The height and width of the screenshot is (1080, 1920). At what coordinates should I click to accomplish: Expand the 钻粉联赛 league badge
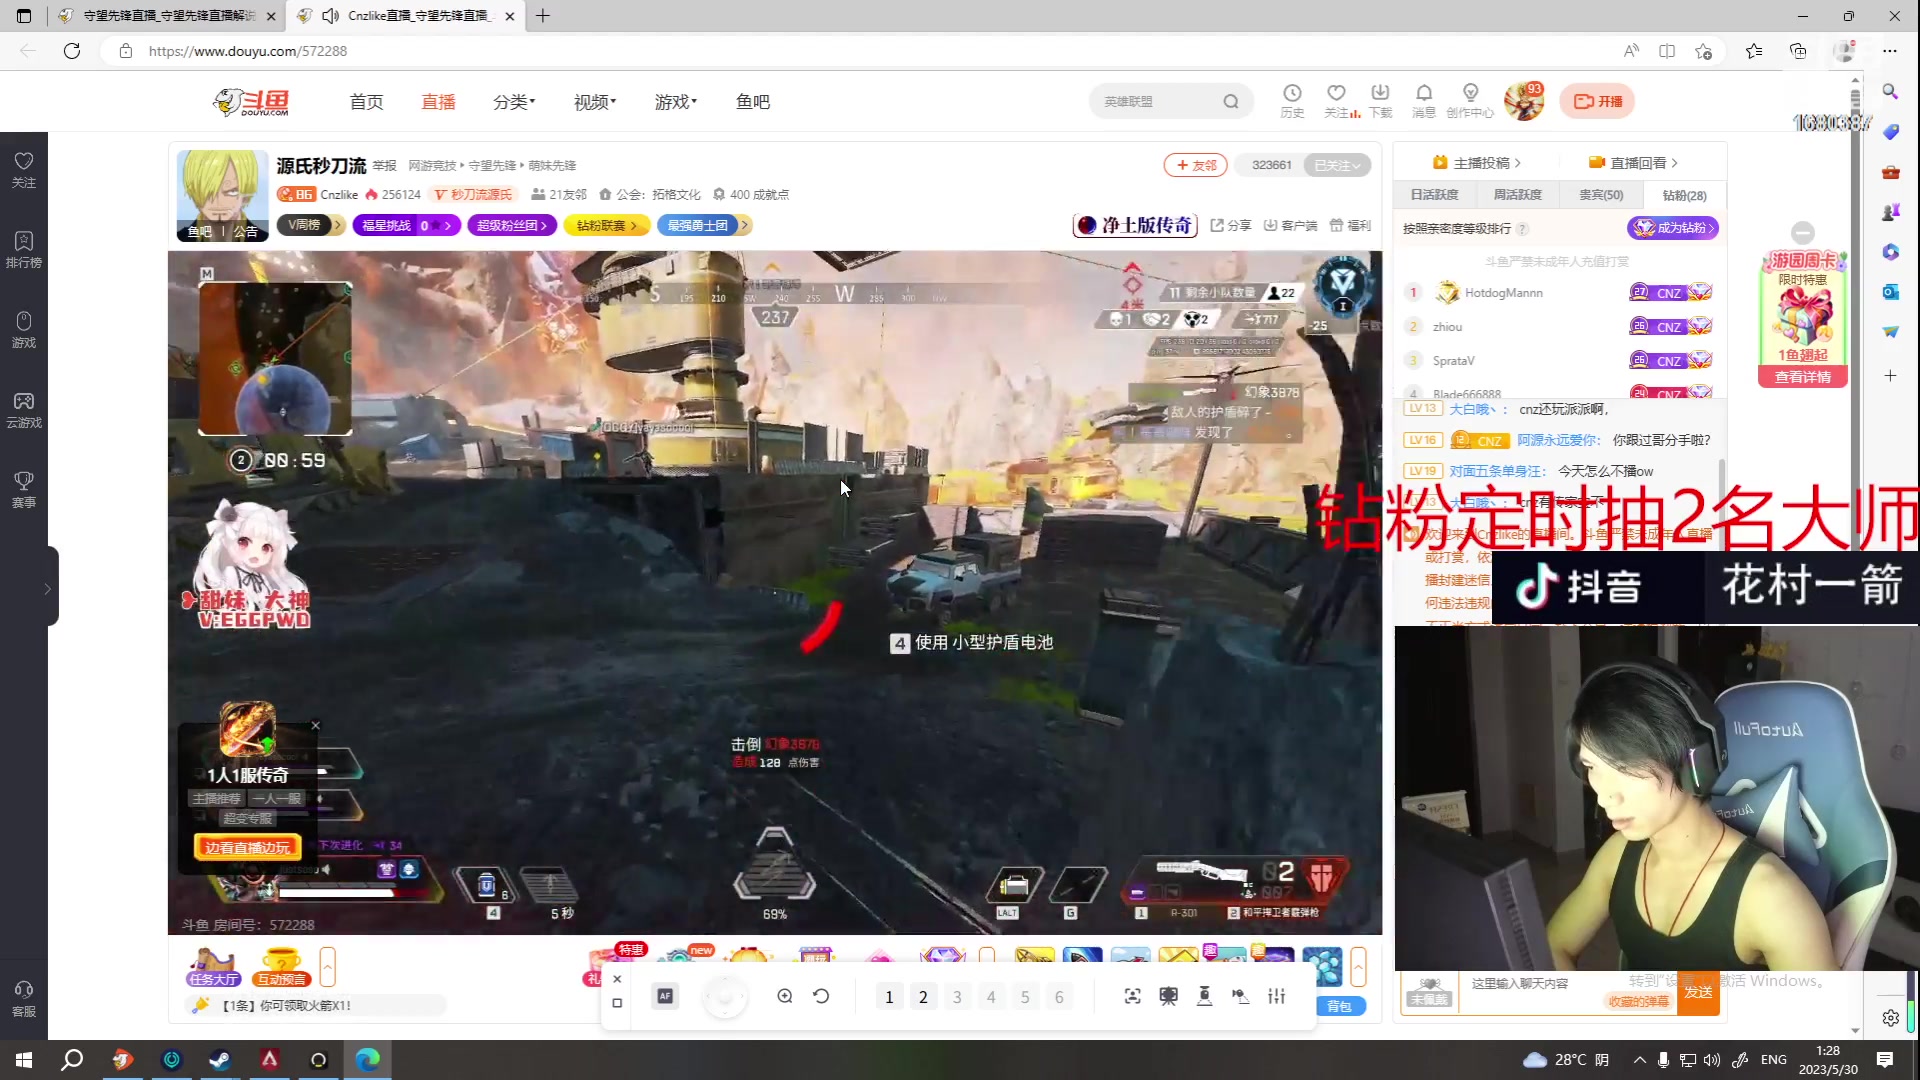(607, 225)
